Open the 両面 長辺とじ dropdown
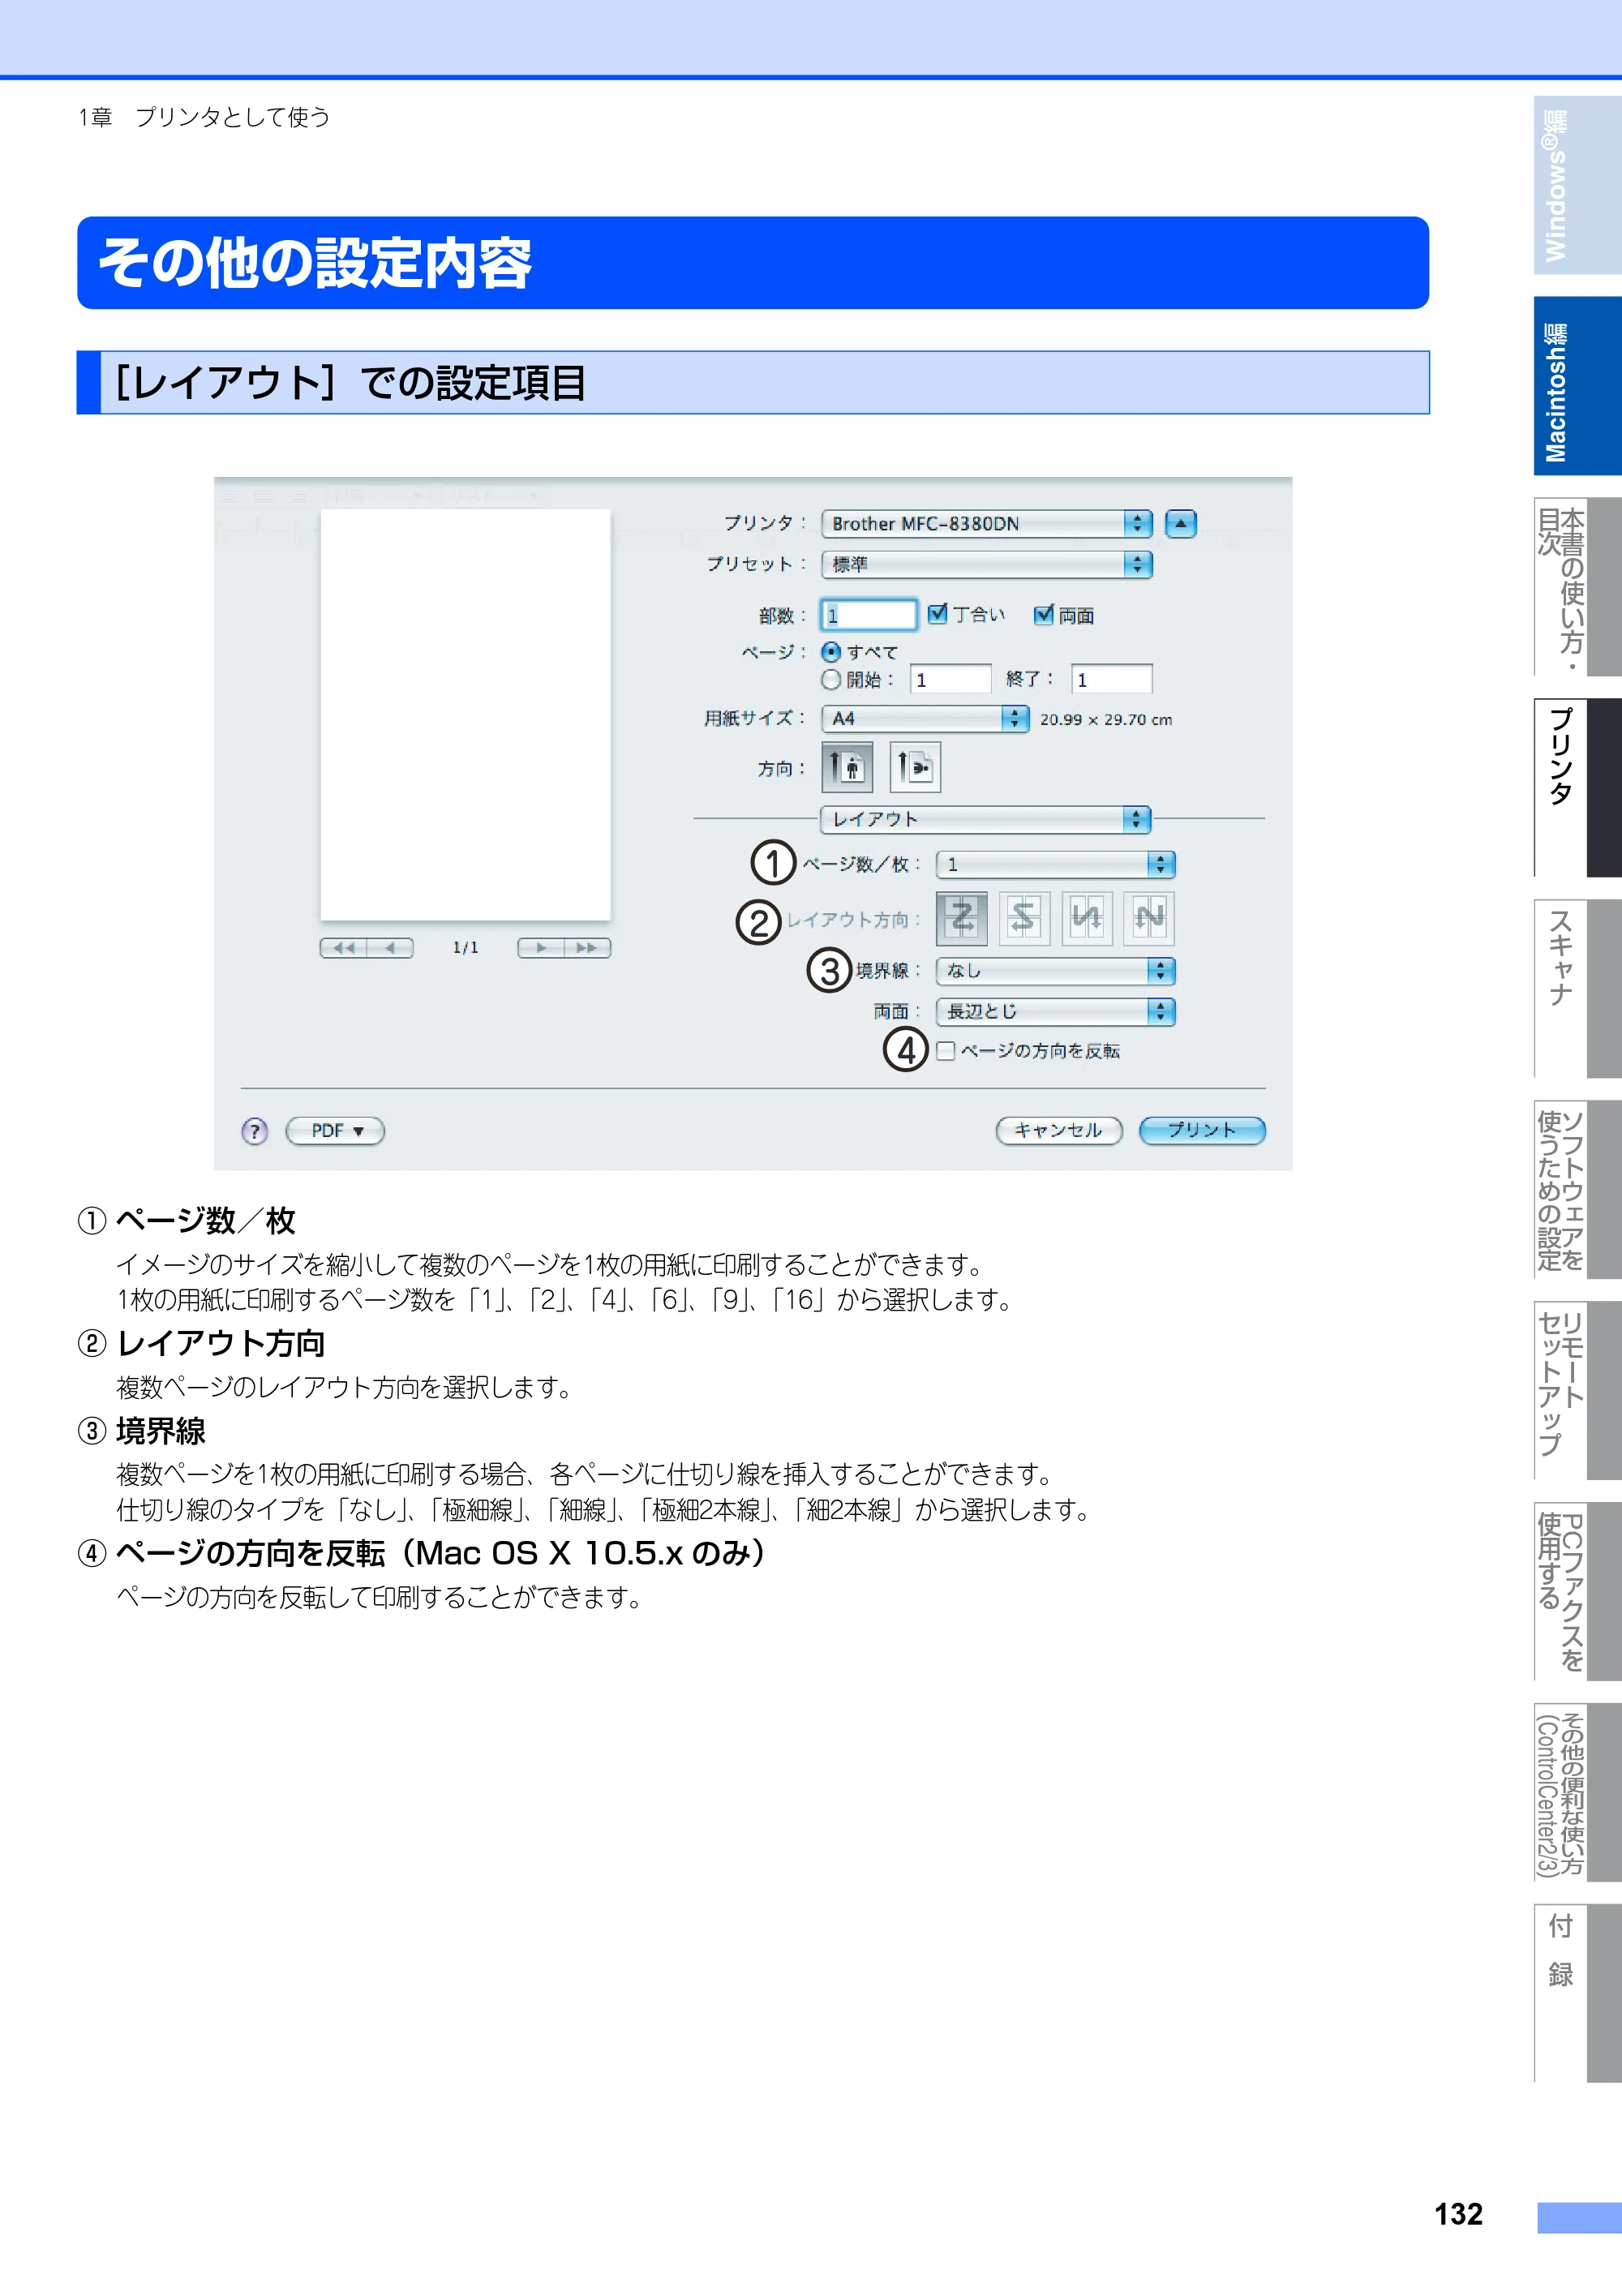Viewport: 1622px width, 2296px height. 1055,1012
